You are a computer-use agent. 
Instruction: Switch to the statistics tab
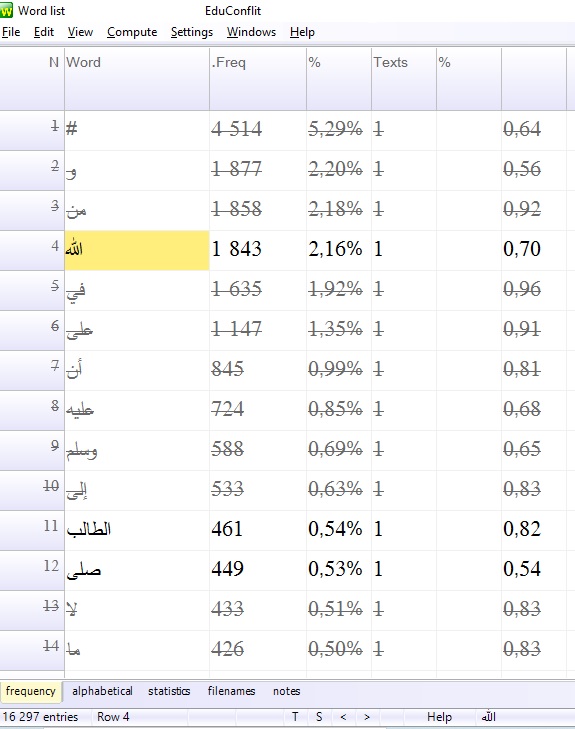(x=169, y=691)
